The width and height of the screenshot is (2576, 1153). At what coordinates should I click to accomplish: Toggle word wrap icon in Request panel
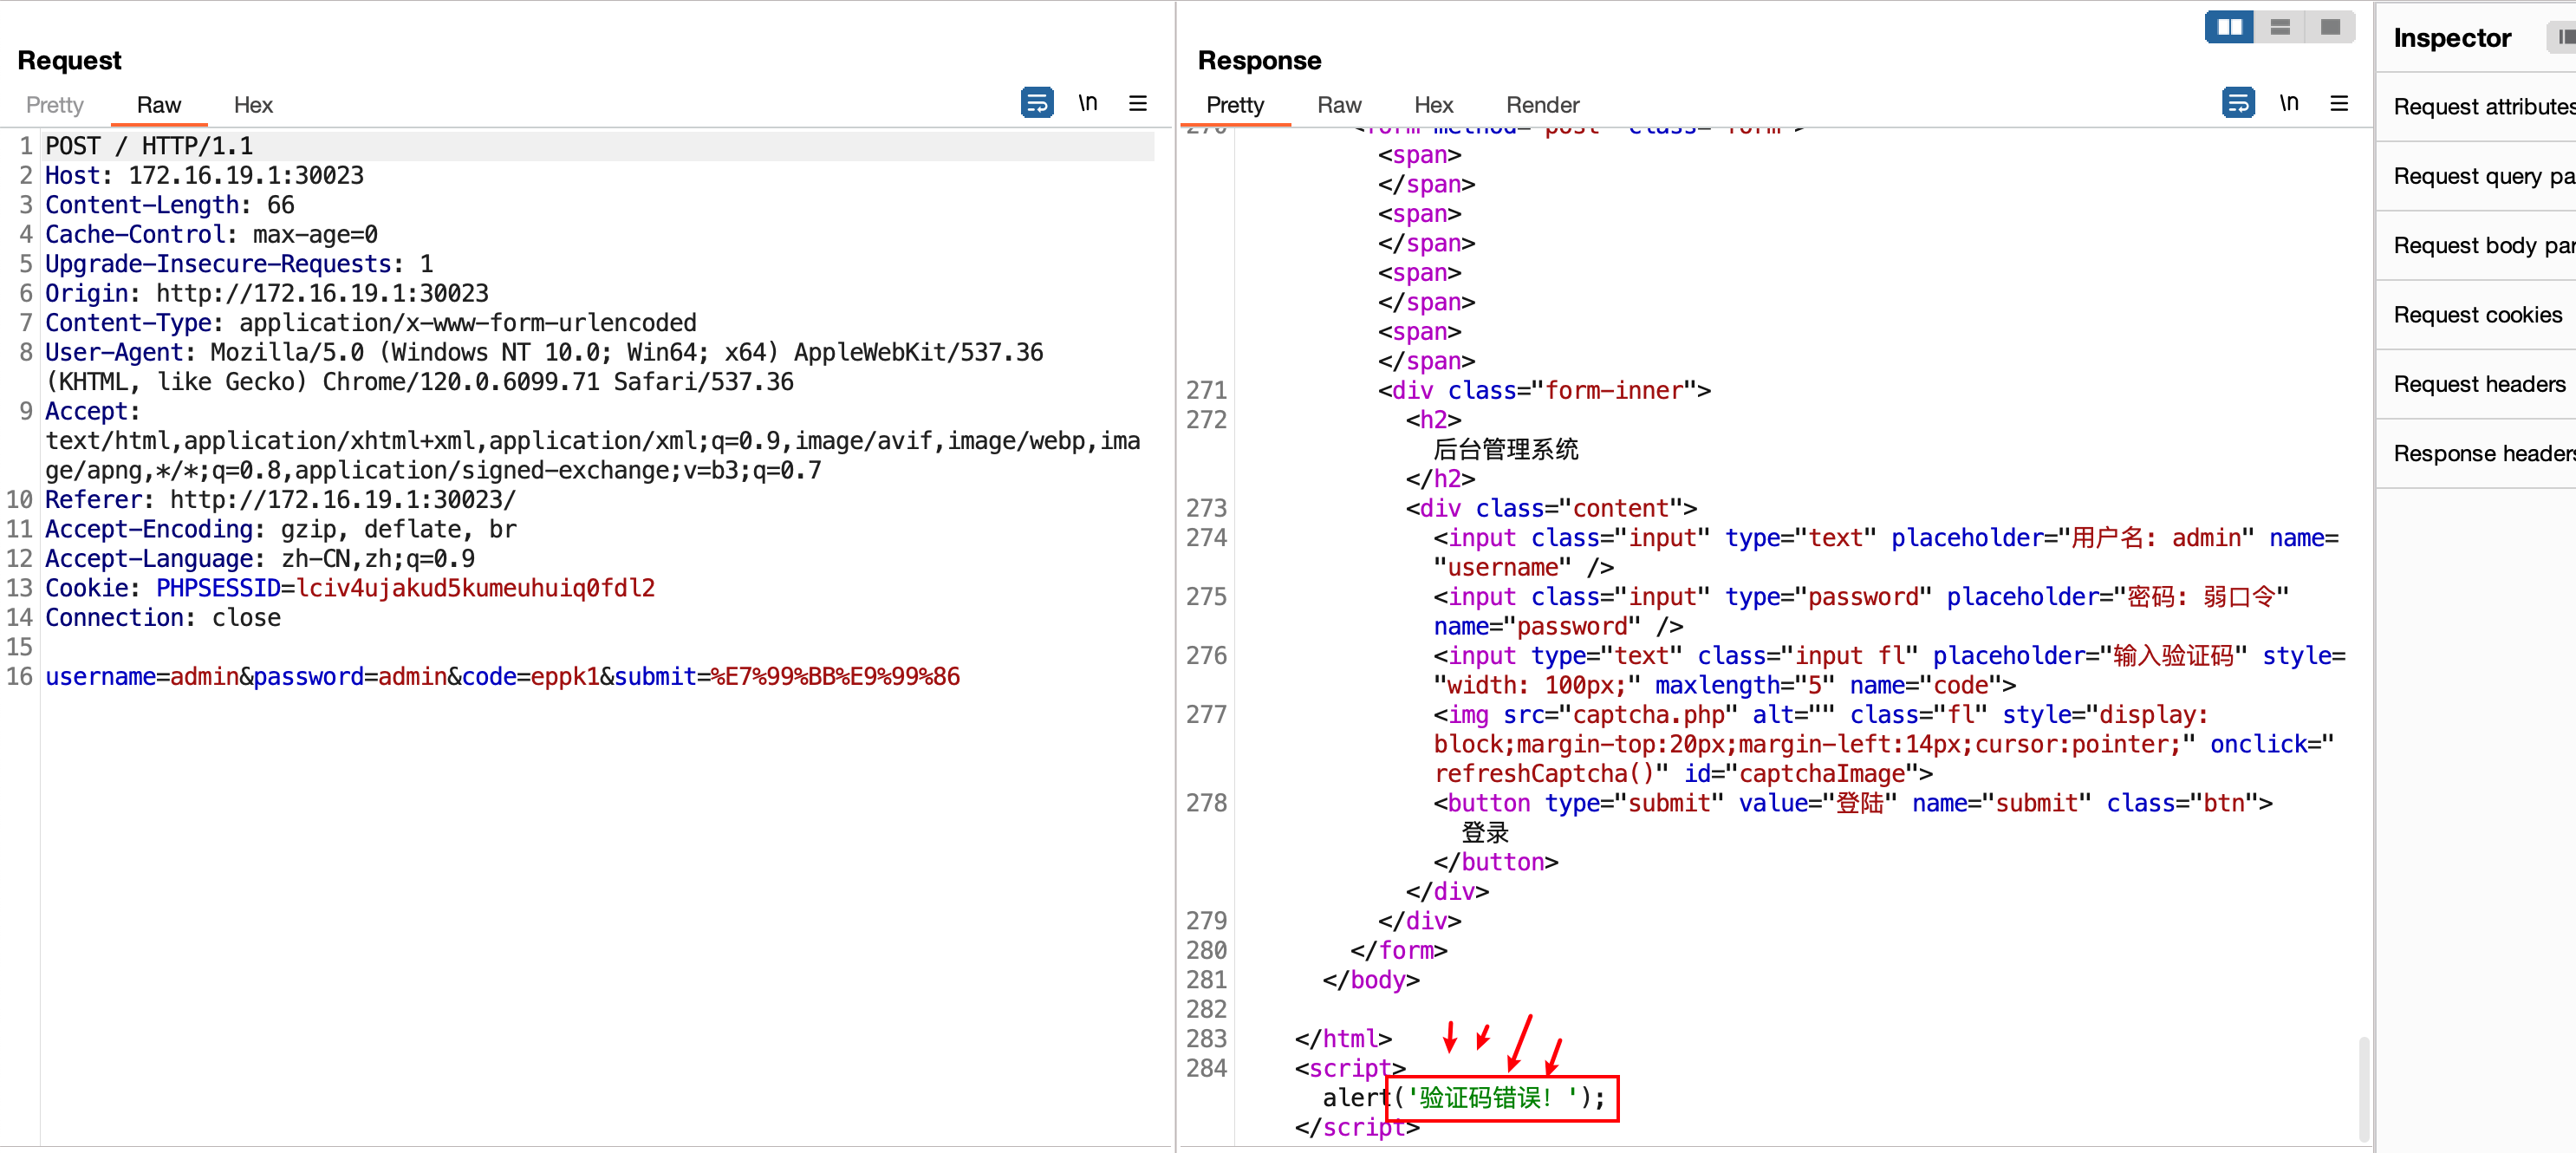click(x=1036, y=103)
